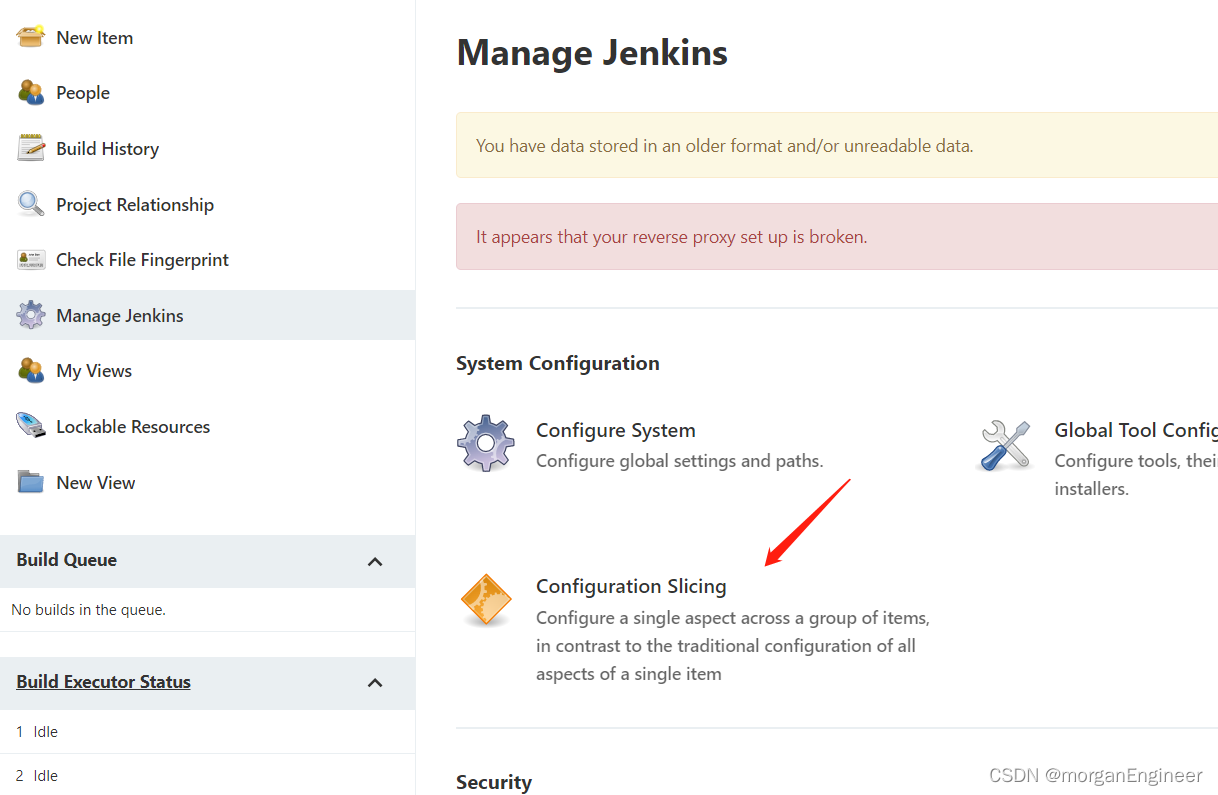The height and width of the screenshot is (795, 1218).
Task: Collapse the Build Executor Status panel
Action: tap(375, 683)
